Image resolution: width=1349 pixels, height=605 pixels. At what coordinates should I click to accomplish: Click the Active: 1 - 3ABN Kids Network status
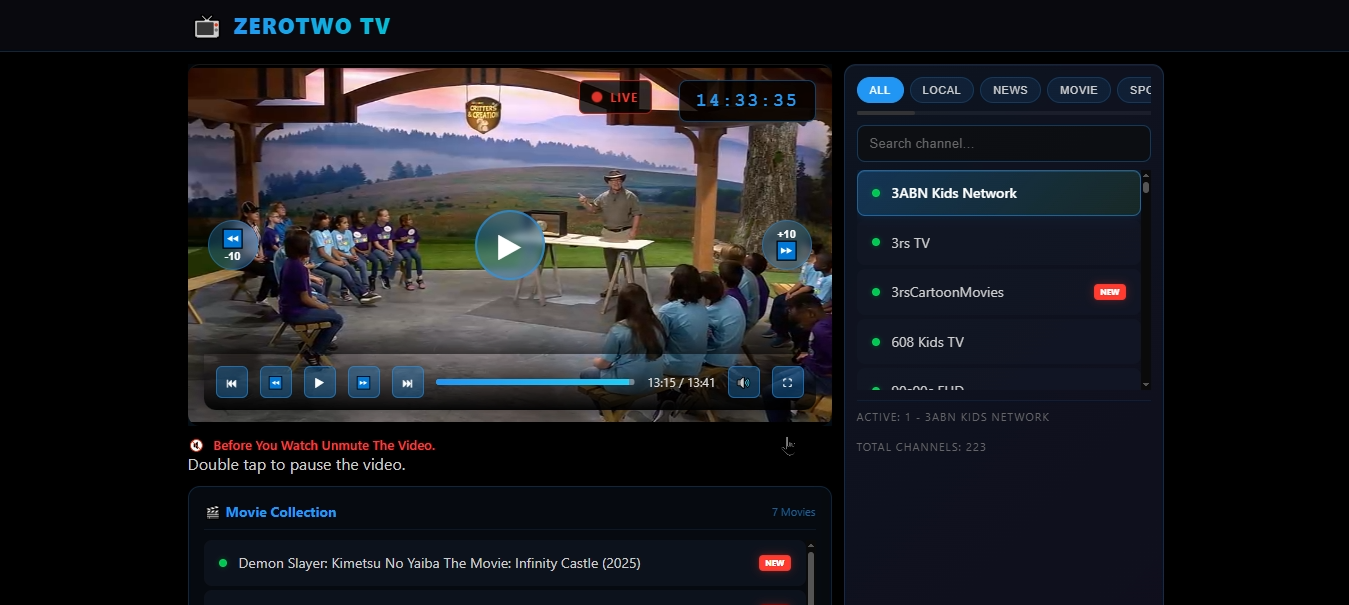click(953, 417)
